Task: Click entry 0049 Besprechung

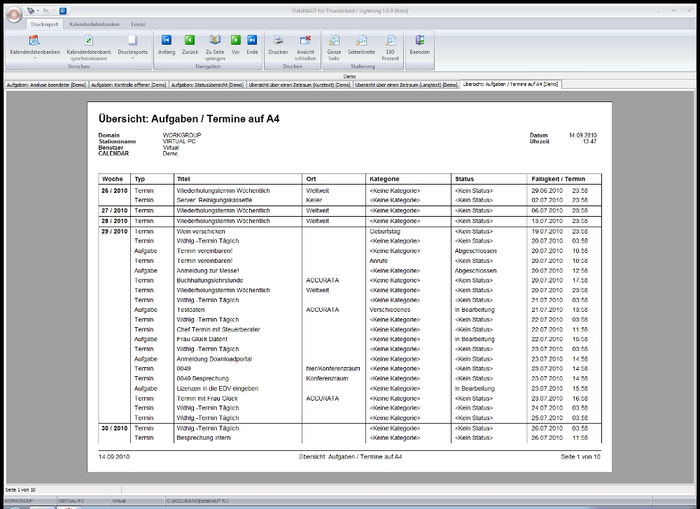Action: click(203, 379)
